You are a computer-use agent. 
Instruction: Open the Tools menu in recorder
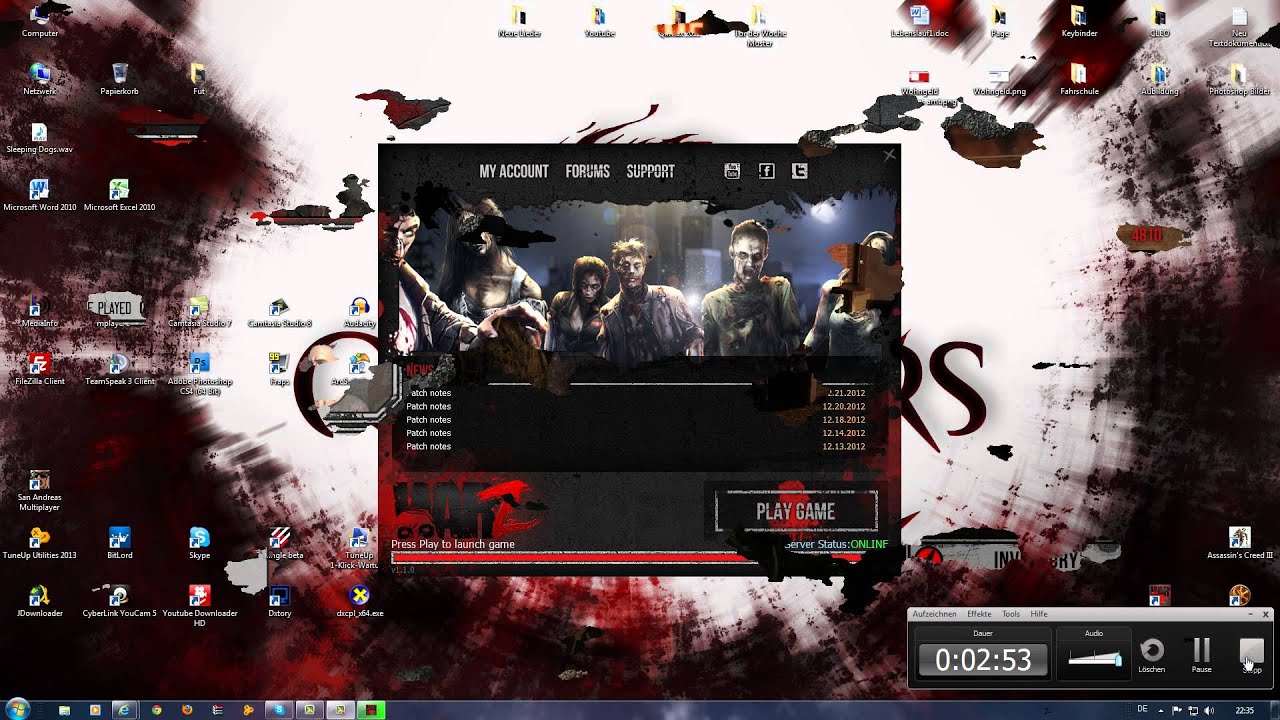pos(1011,614)
